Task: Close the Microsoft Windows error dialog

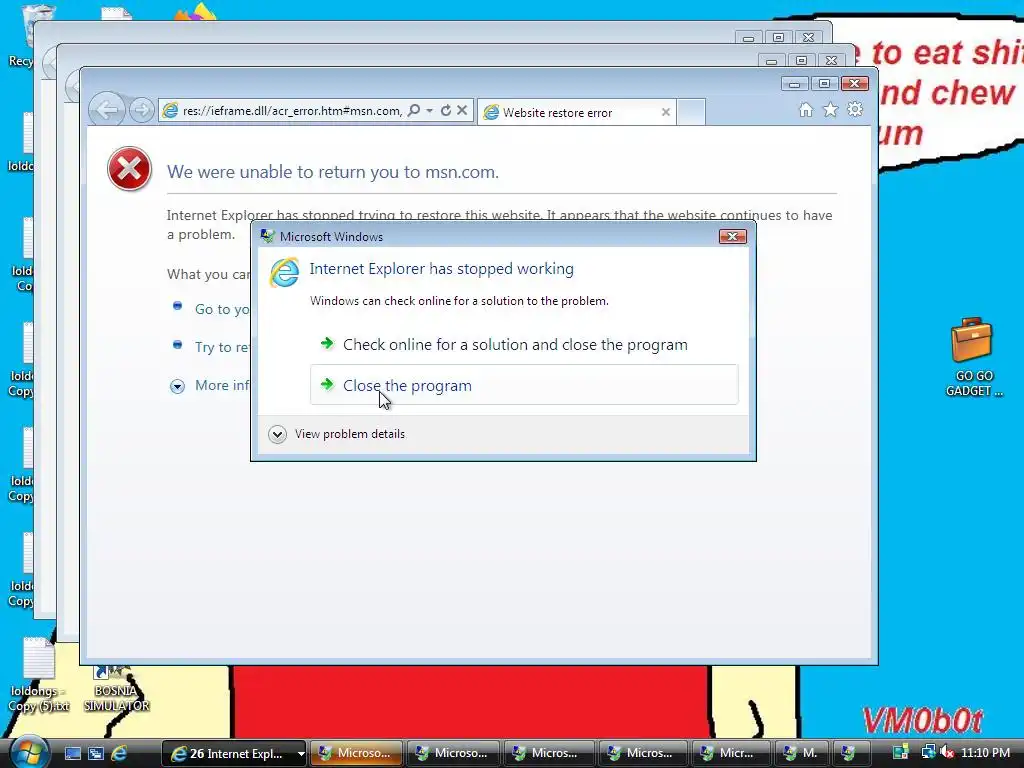Action: pos(732,236)
